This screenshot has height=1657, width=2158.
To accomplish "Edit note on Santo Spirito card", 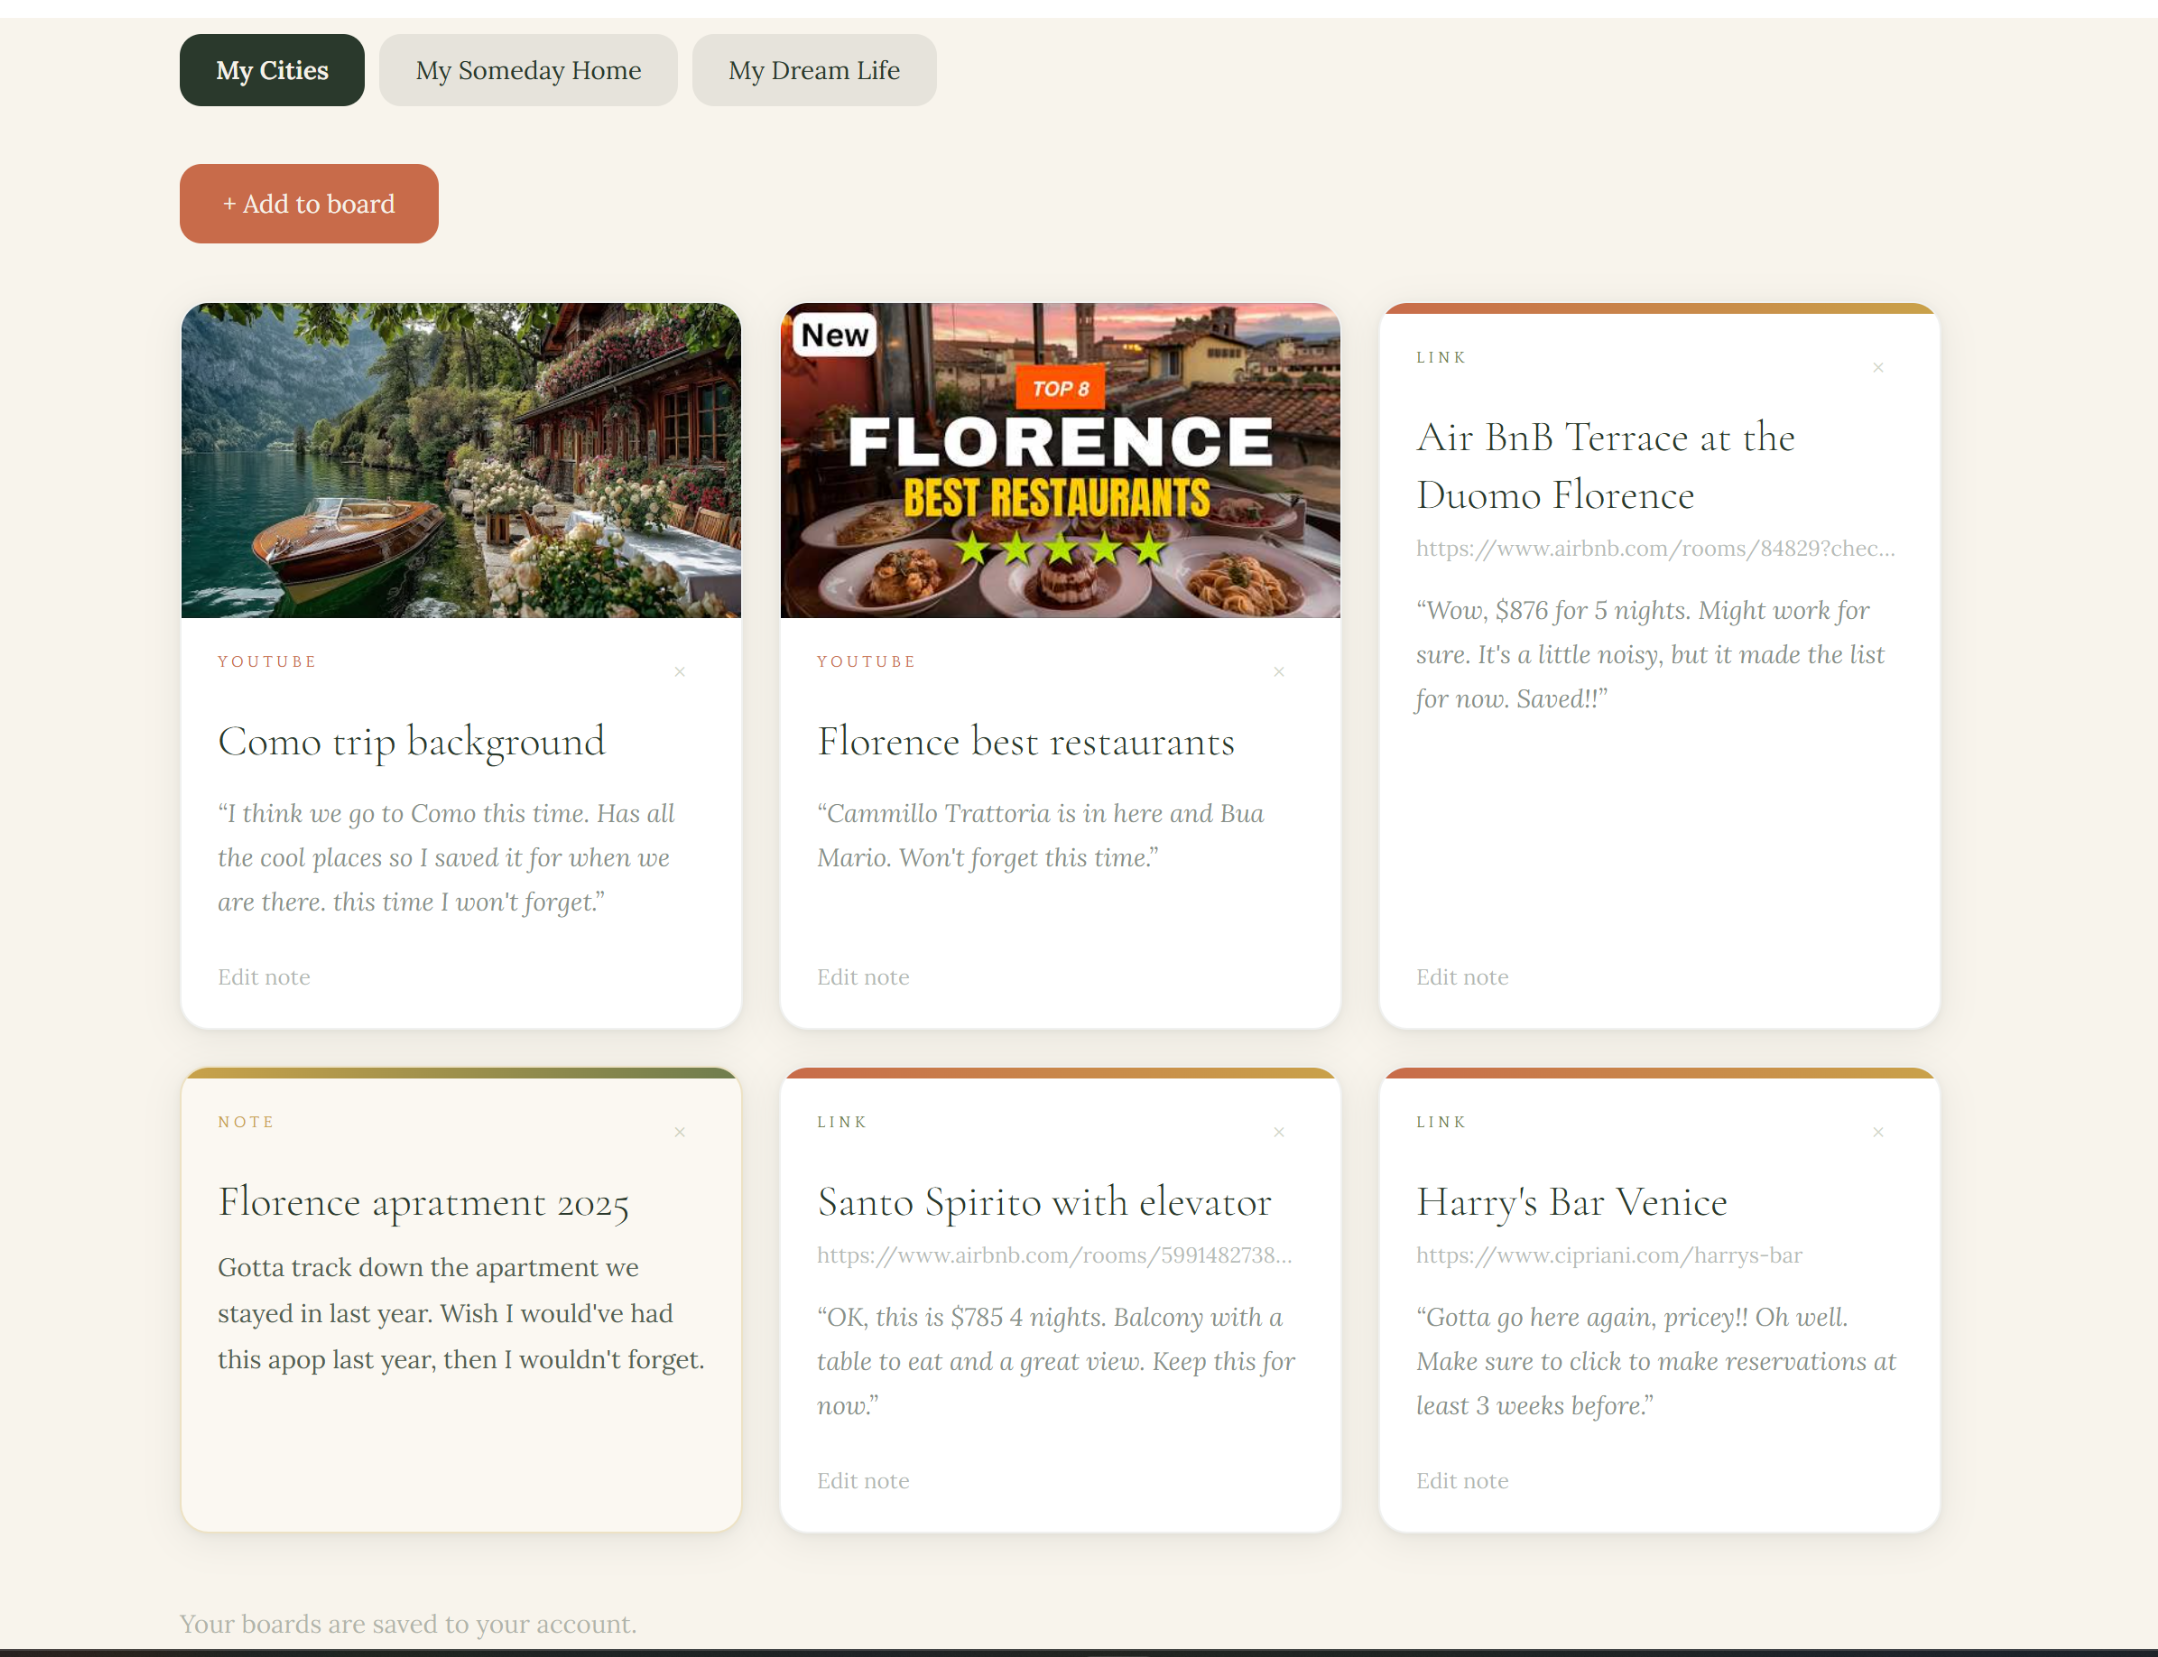I will [863, 1481].
